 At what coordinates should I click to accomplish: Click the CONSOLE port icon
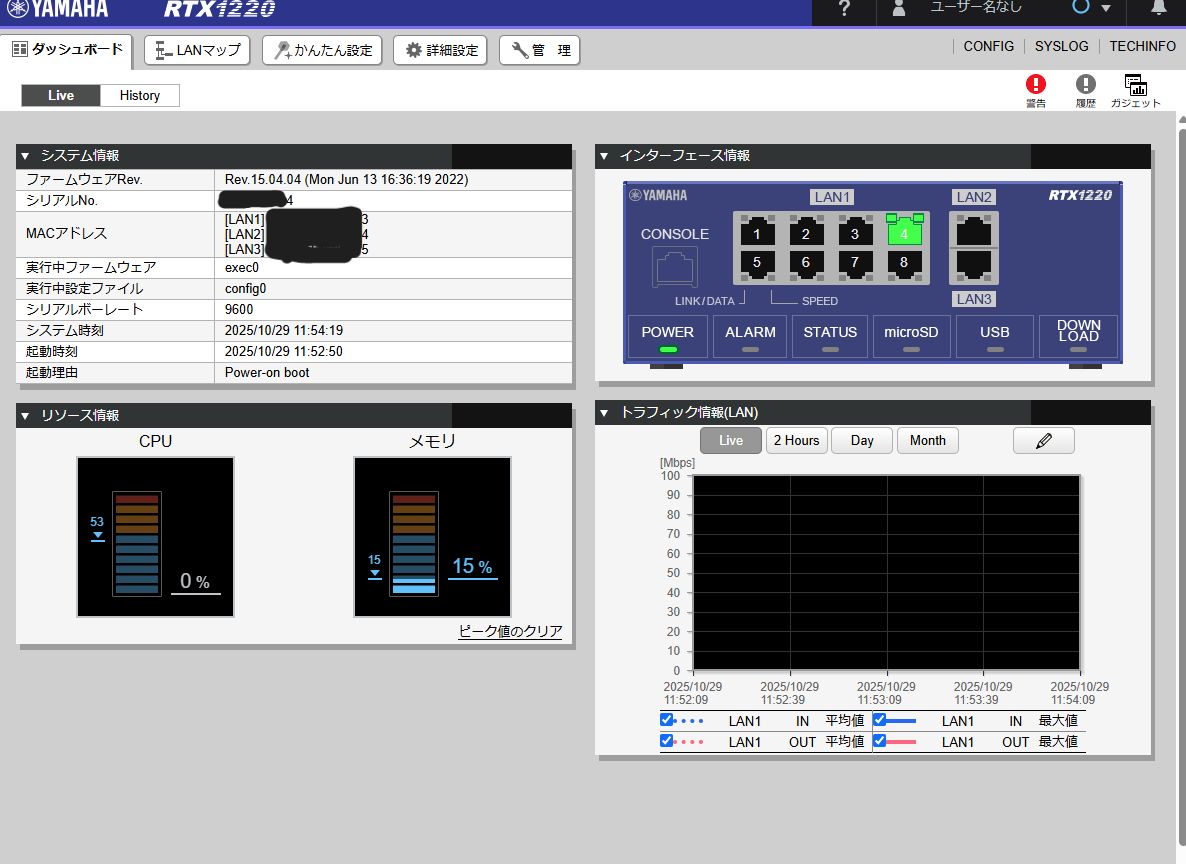[x=674, y=267]
